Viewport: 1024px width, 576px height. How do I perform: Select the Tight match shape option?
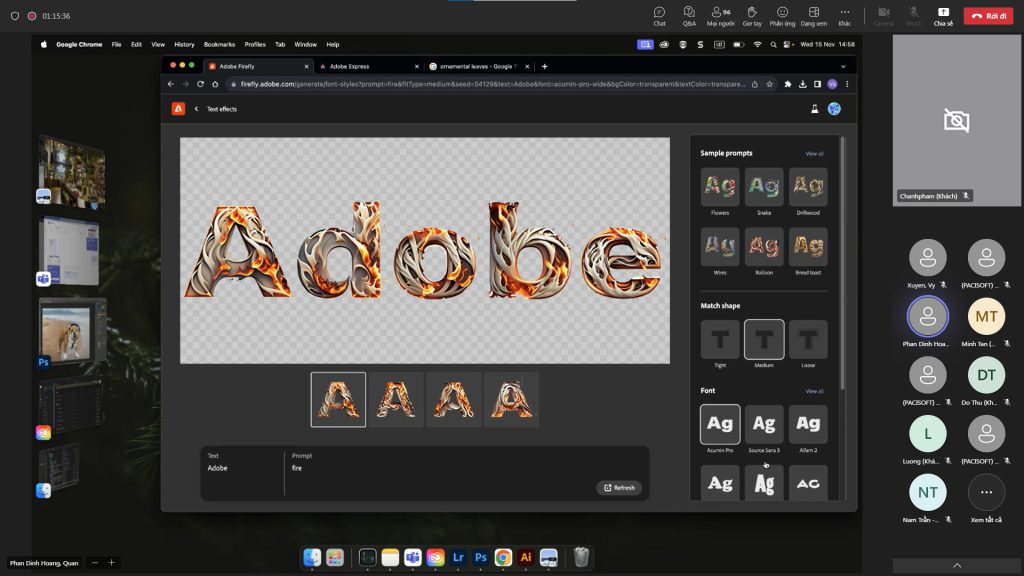pos(720,340)
